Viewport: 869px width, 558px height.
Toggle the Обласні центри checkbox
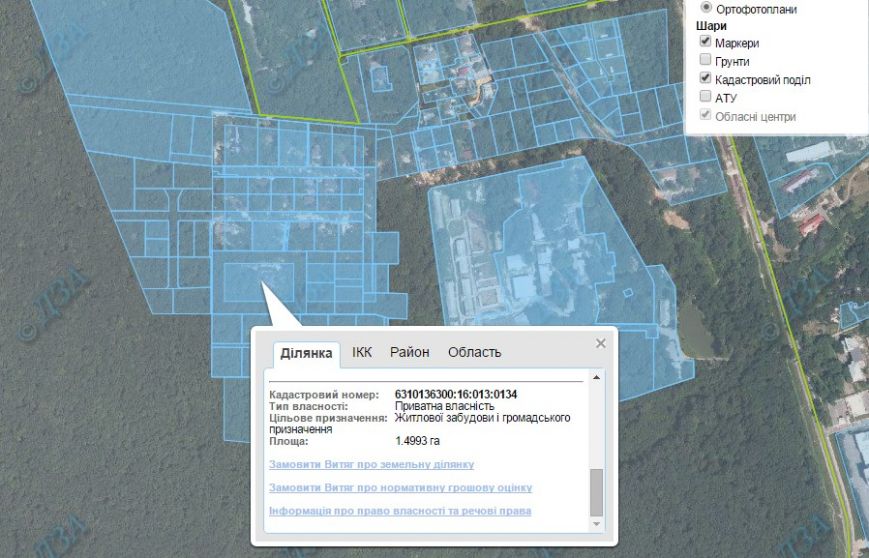pos(706,116)
